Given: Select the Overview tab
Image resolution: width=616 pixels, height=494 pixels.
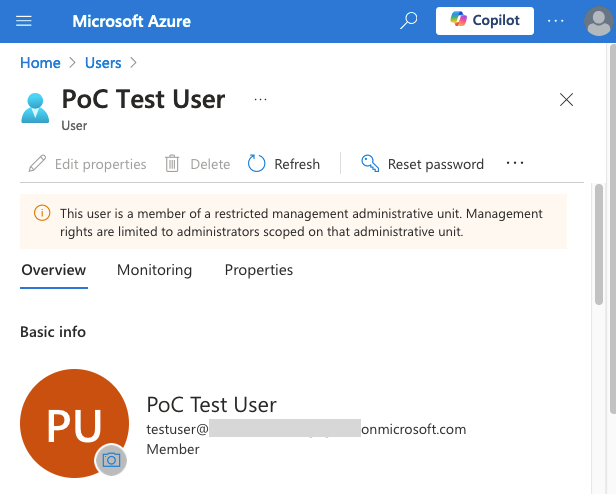Looking at the screenshot, I should coord(54,270).
